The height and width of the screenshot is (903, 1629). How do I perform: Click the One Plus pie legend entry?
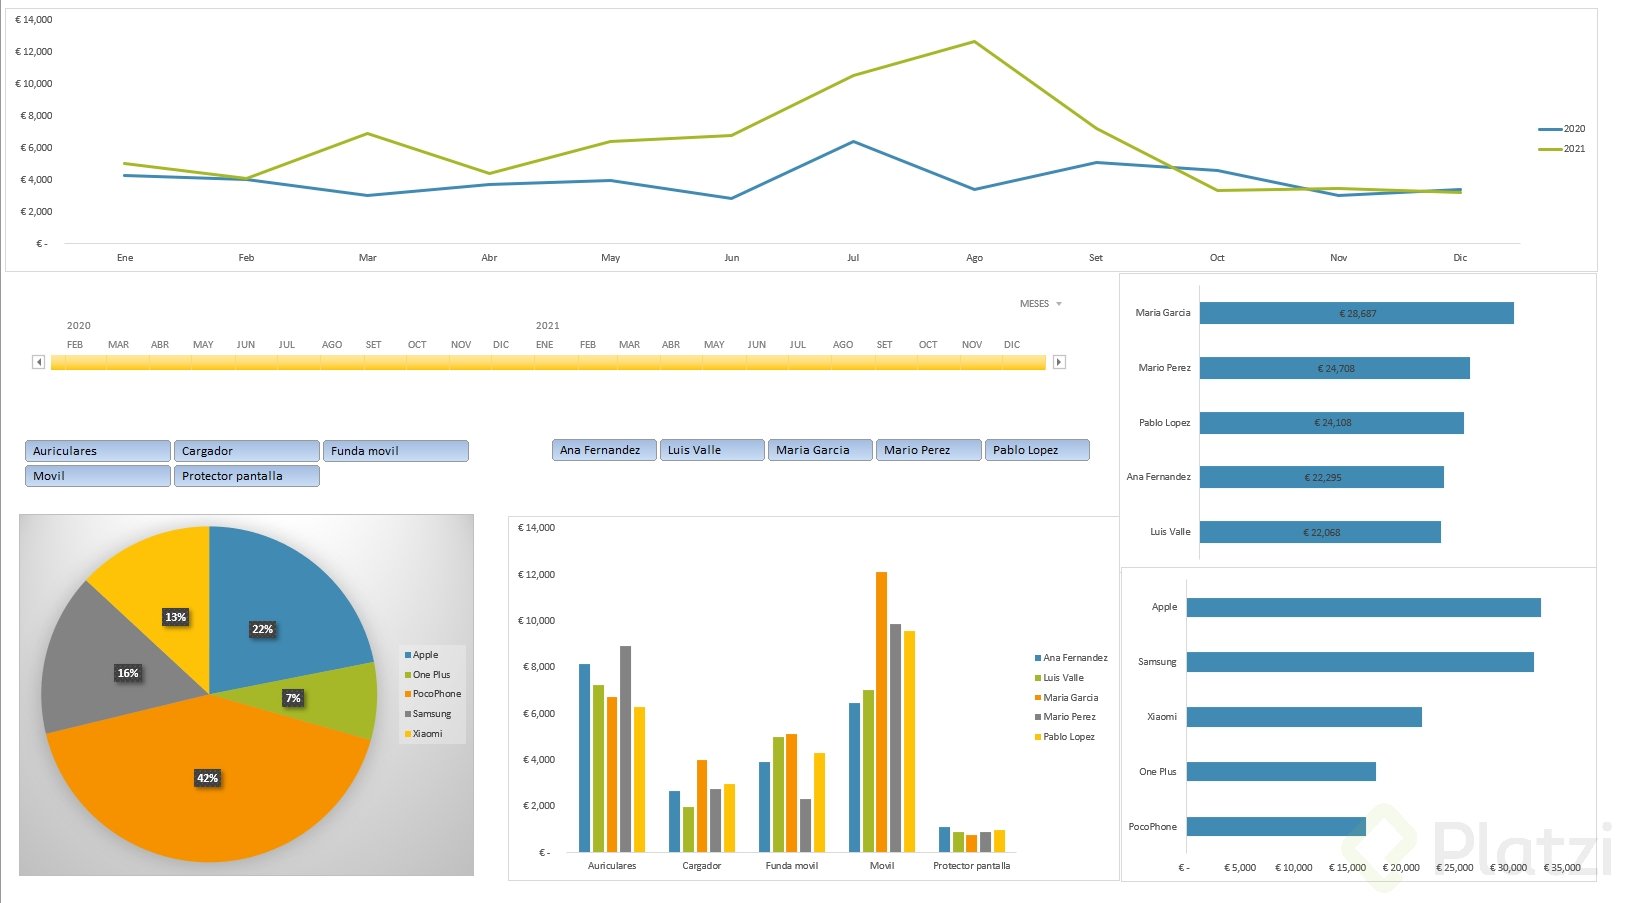[x=427, y=675]
